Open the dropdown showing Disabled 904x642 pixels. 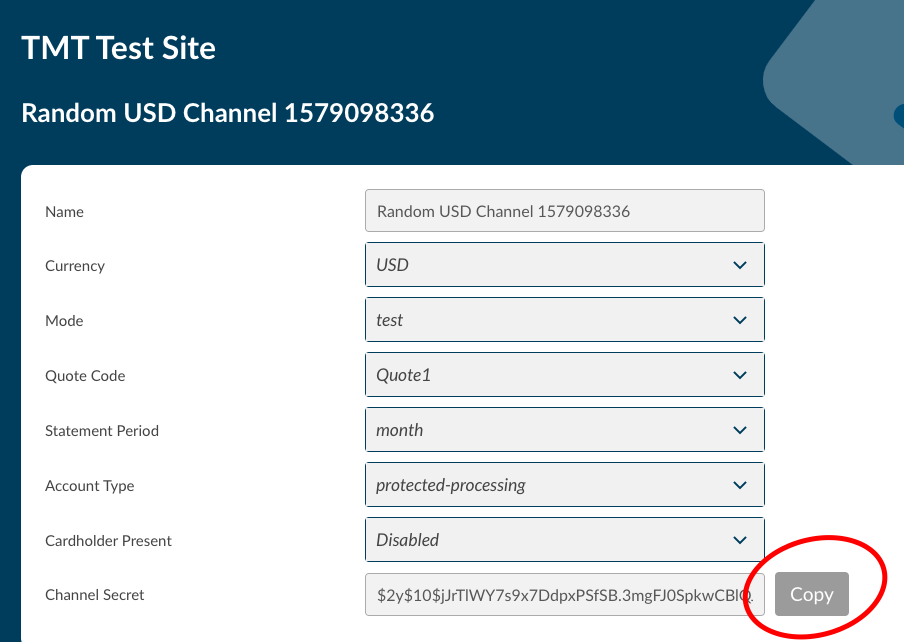pos(550,540)
